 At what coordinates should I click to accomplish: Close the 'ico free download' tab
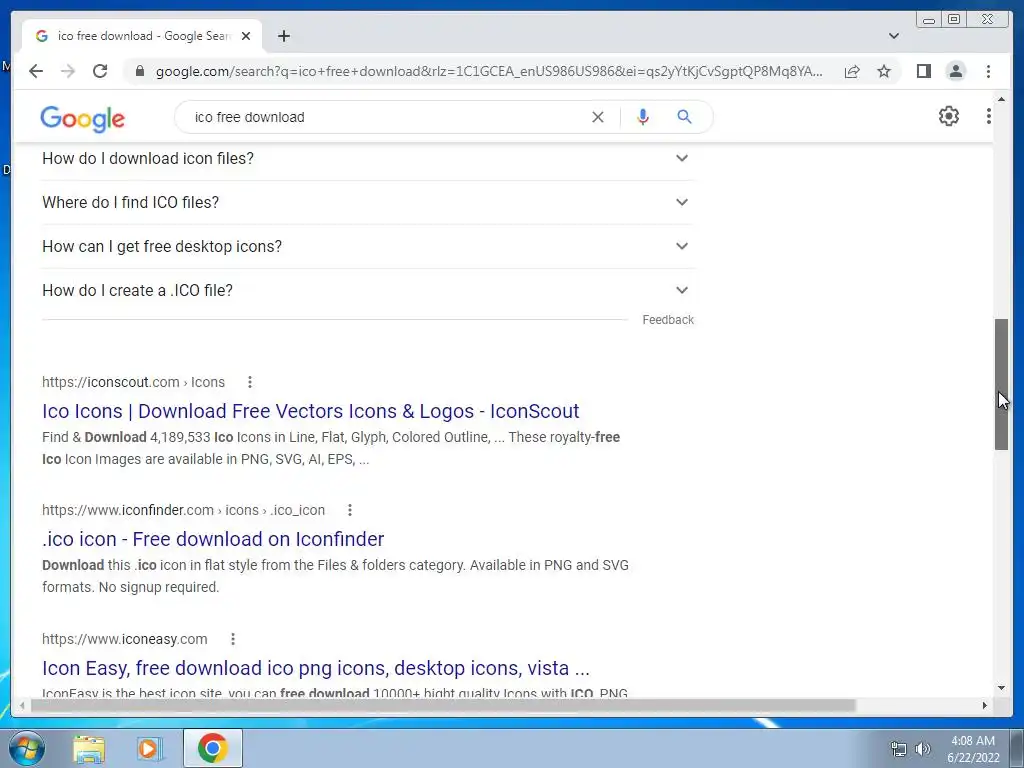point(246,36)
